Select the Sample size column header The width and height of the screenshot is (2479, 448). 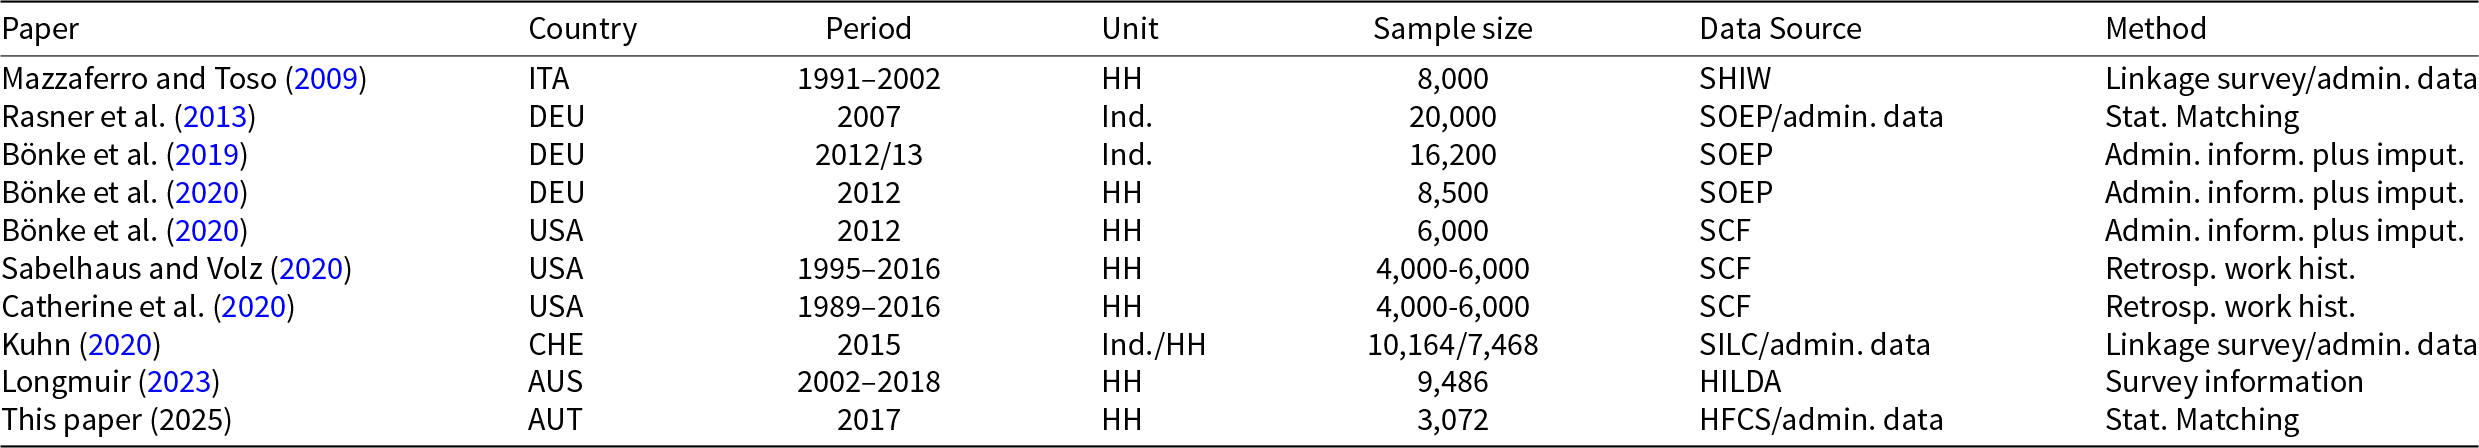[1452, 29]
